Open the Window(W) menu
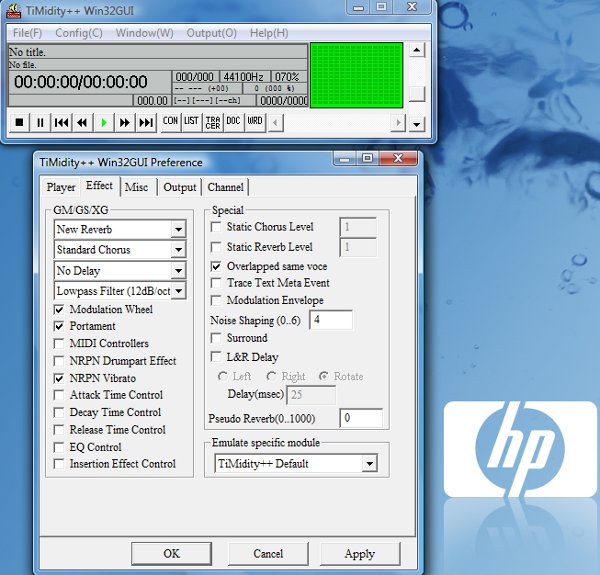Viewport: 600px width, 575px height. coord(145,33)
